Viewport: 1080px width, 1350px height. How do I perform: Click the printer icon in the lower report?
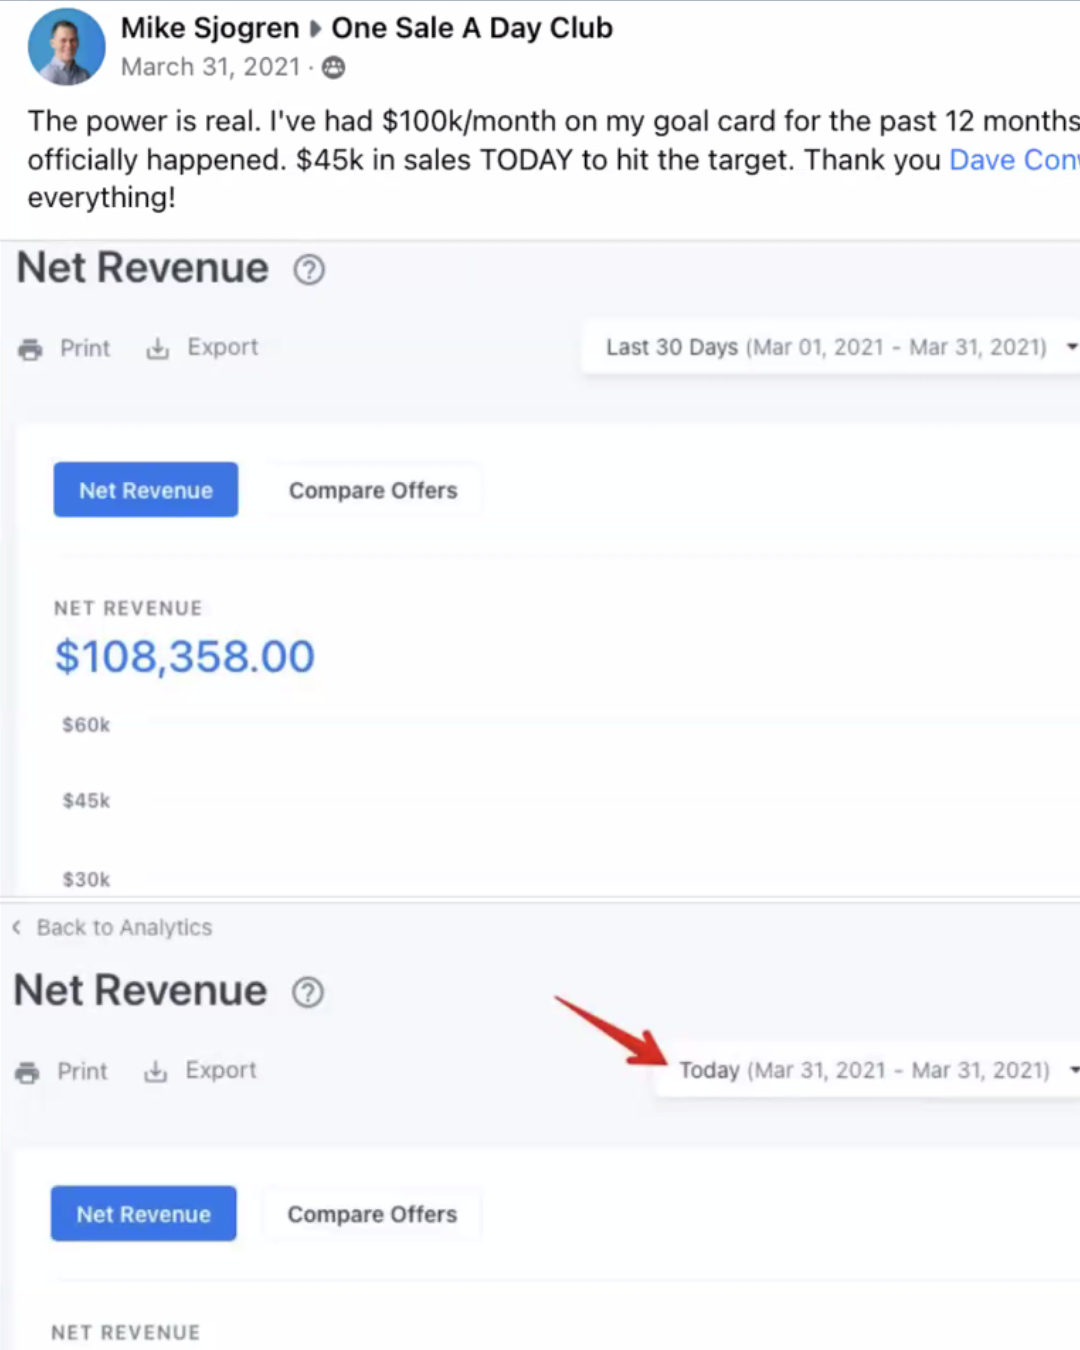[x=28, y=1073]
